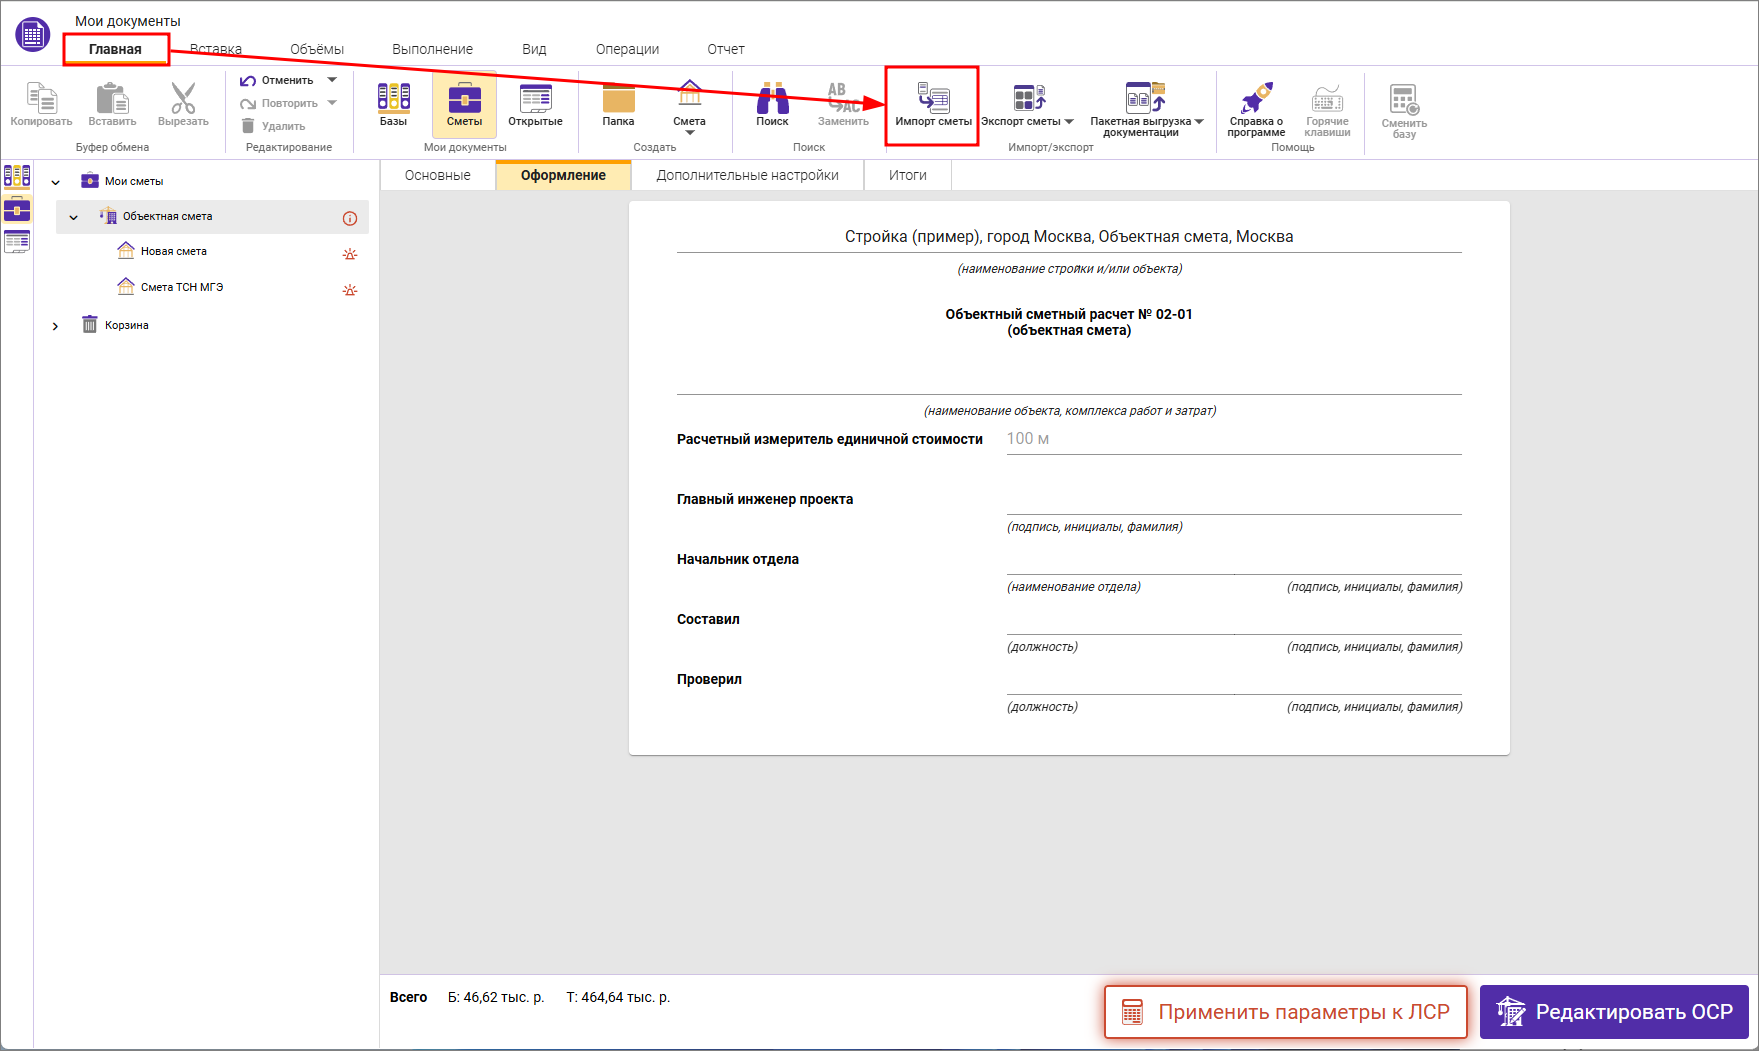Open the Итоги tab
Image resolution: width=1759 pixels, height=1051 pixels.
[907, 175]
